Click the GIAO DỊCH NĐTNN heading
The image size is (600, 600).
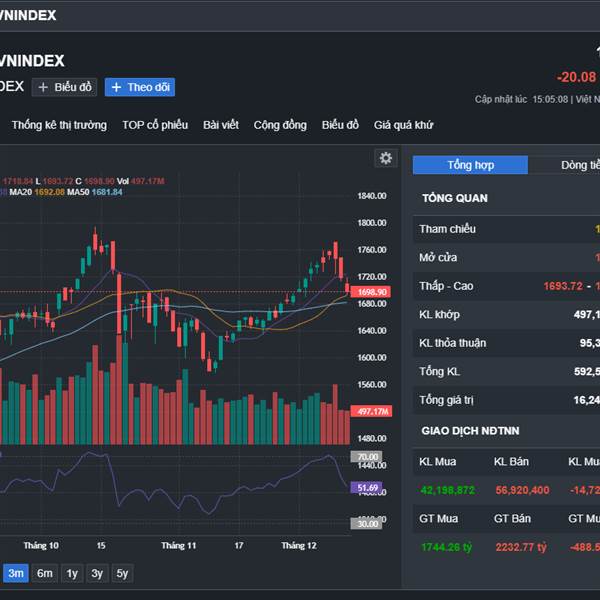pos(470,431)
